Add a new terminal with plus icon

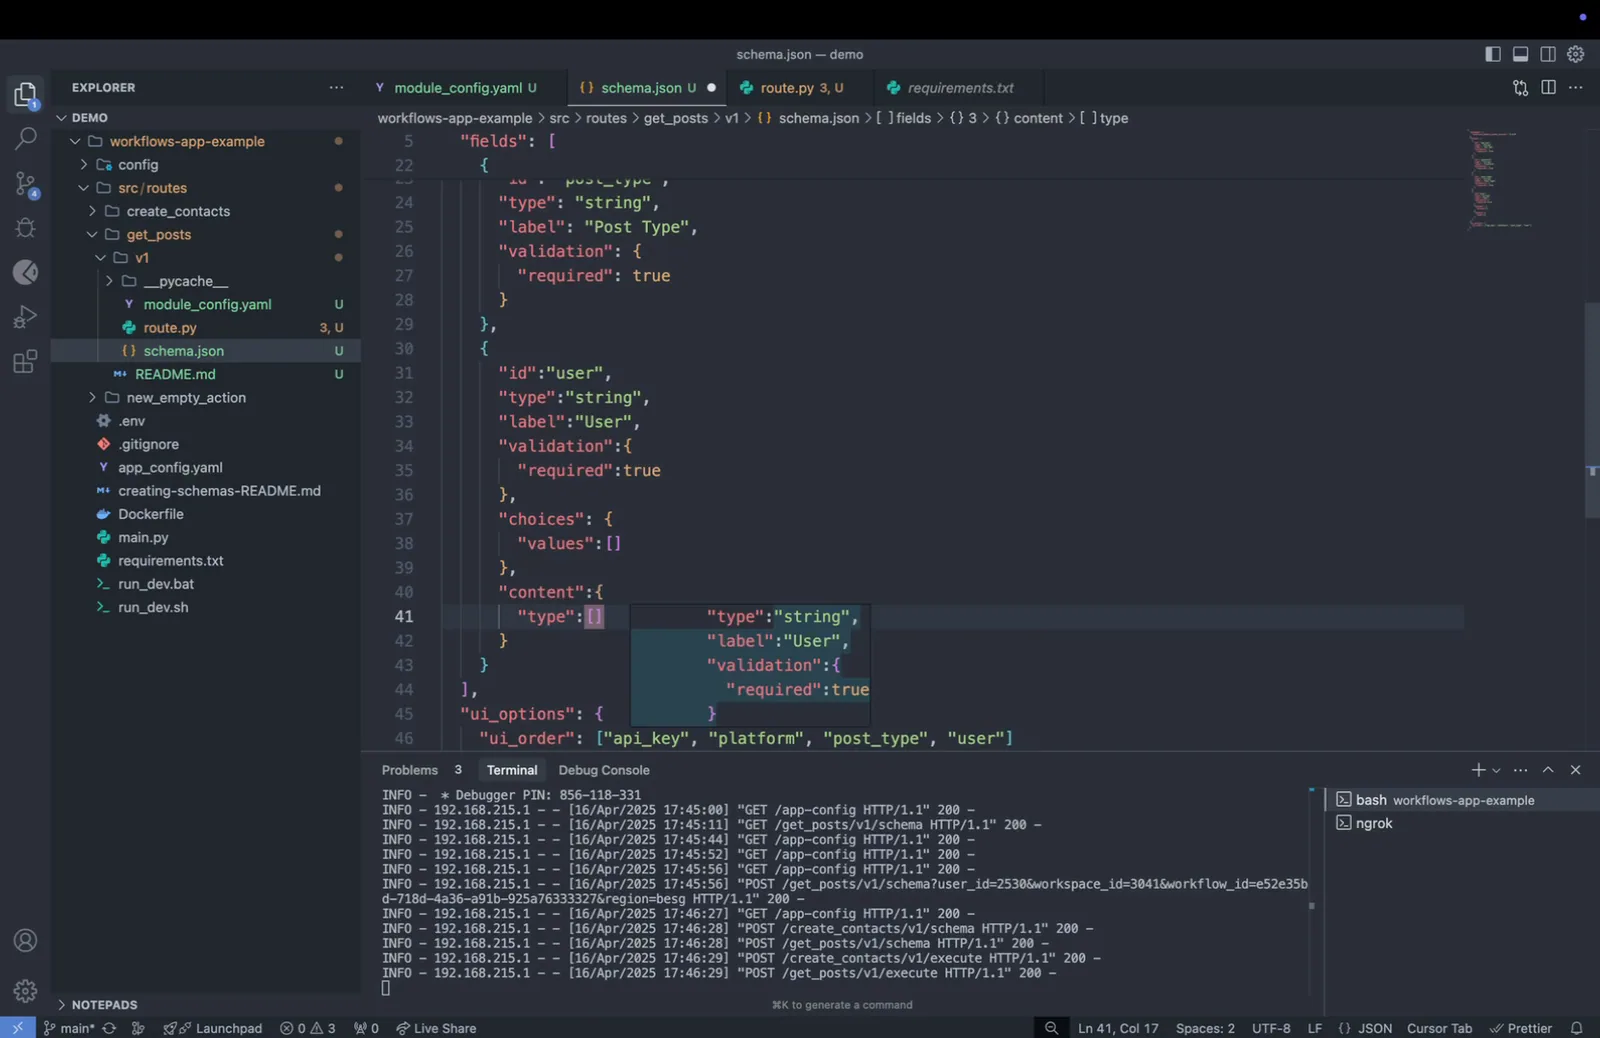pos(1478,770)
